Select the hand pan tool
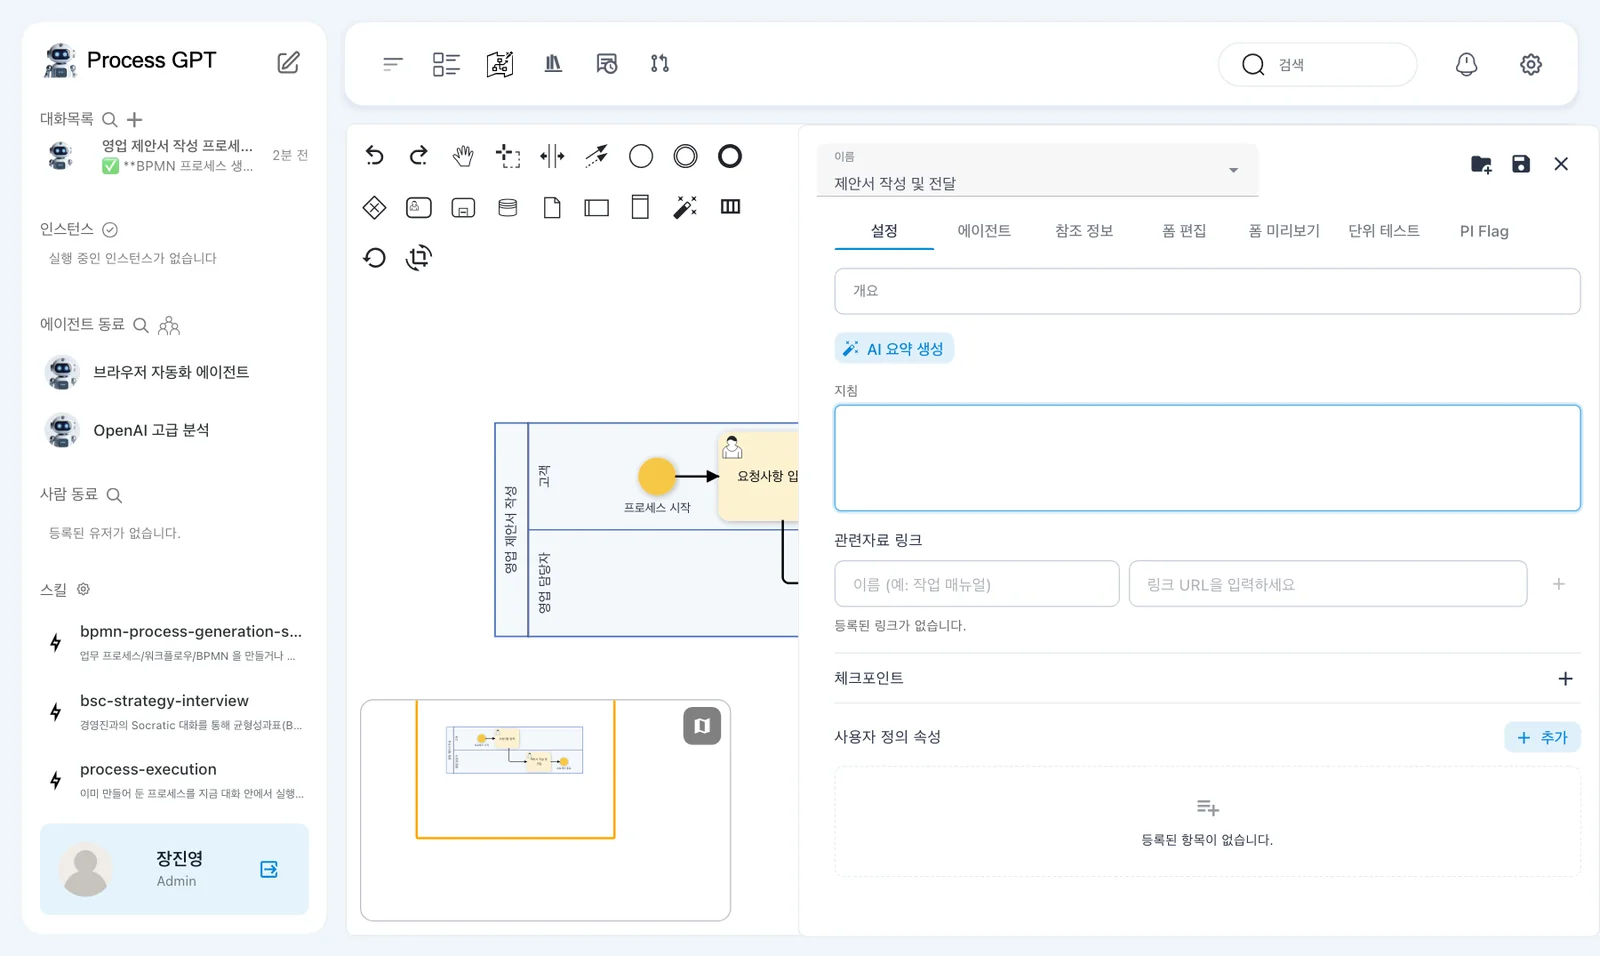 463,156
